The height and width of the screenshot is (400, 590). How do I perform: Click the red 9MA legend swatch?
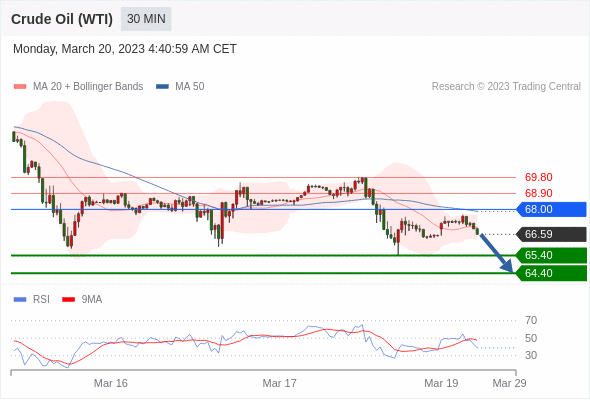[68, 300]
